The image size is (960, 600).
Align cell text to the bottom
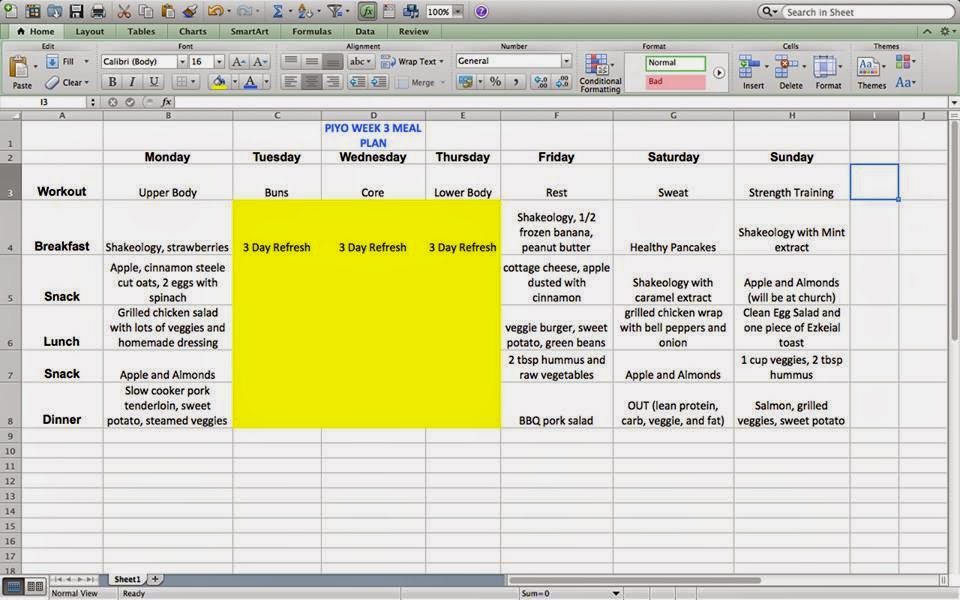click(x=332, y=61)
